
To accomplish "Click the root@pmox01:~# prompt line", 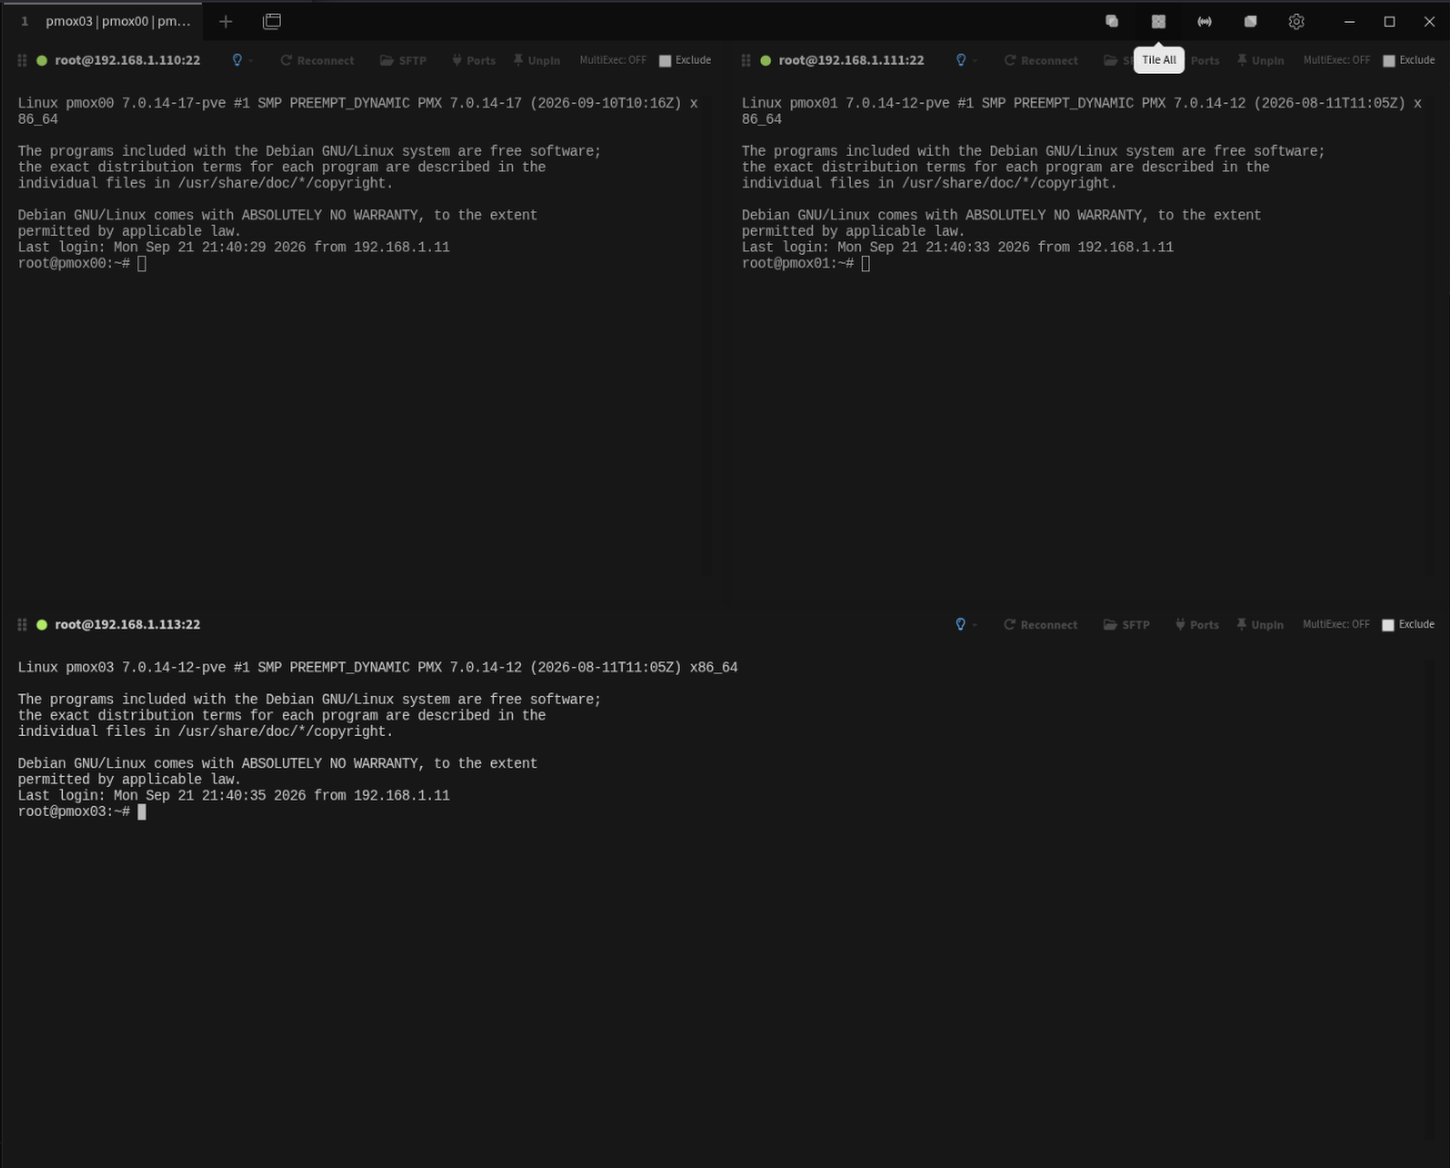I will (806, 263).
